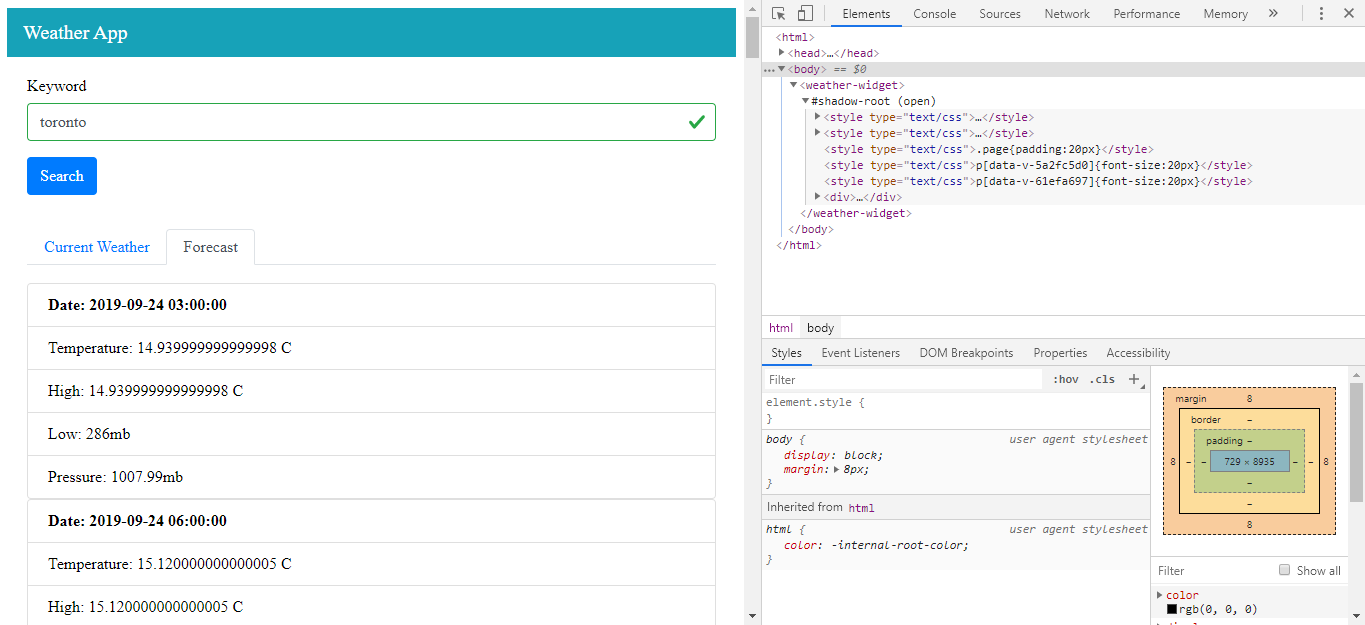
Task: Click the High: 14.939999999999998 C row
Action: (x=371, y=391)
